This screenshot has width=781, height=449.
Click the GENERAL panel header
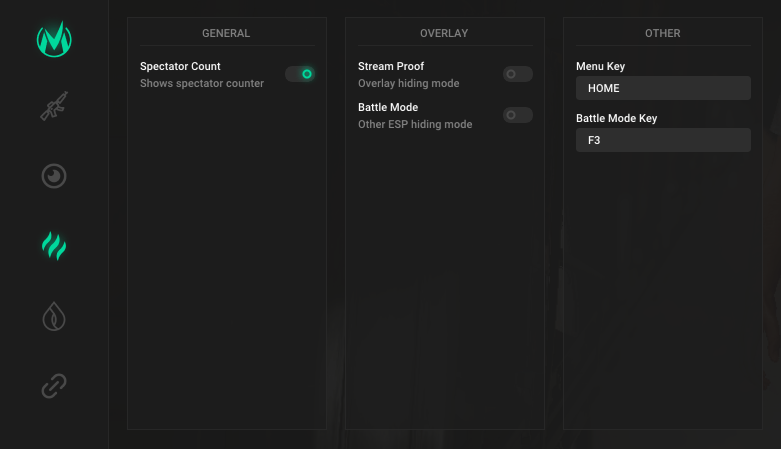point(226,33)
